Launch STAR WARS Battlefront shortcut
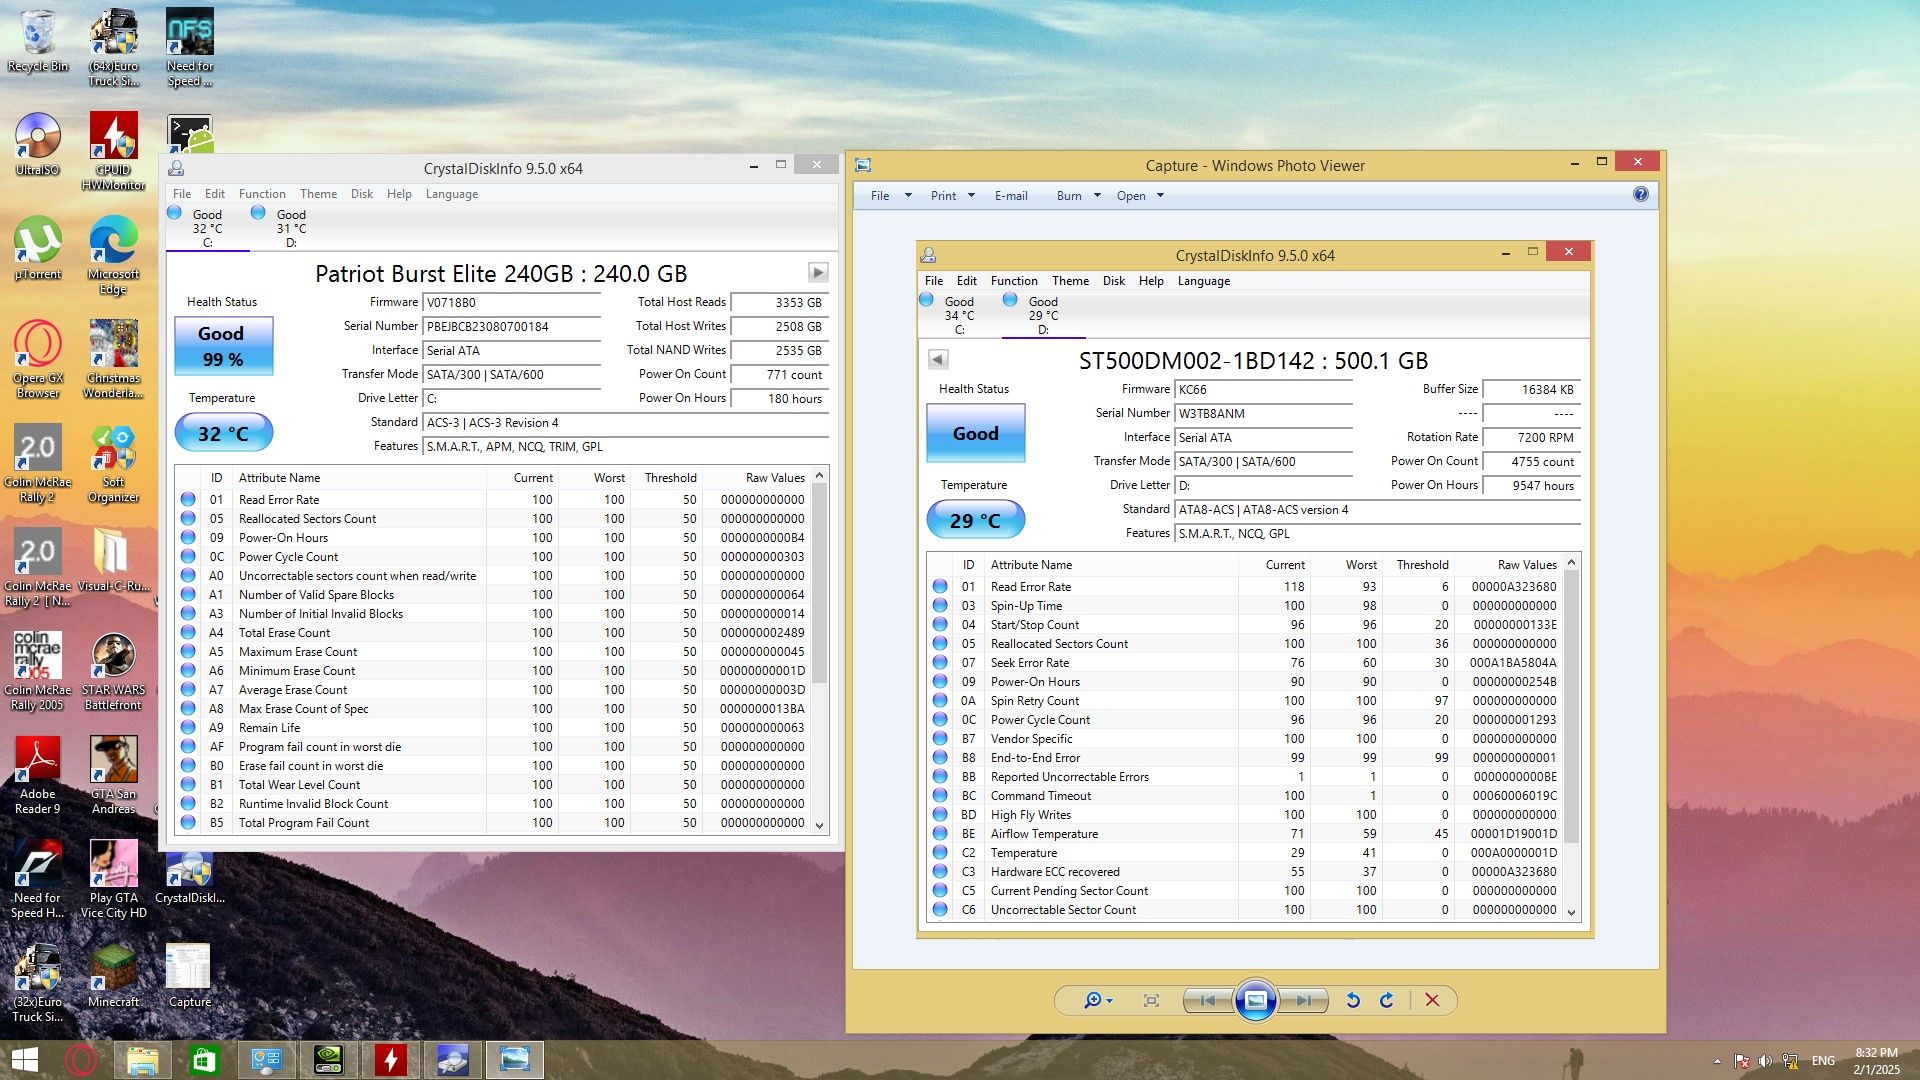The width and height of the screenshot is (1920, 1080). click(114, 672)
